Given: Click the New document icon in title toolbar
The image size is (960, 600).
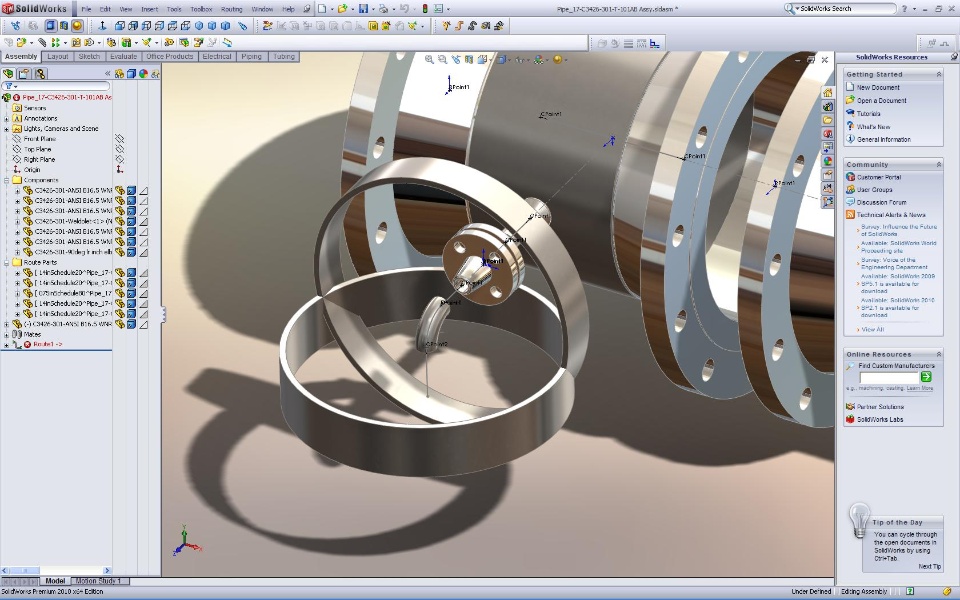Looking at the screenshot, I should (322, 9).
